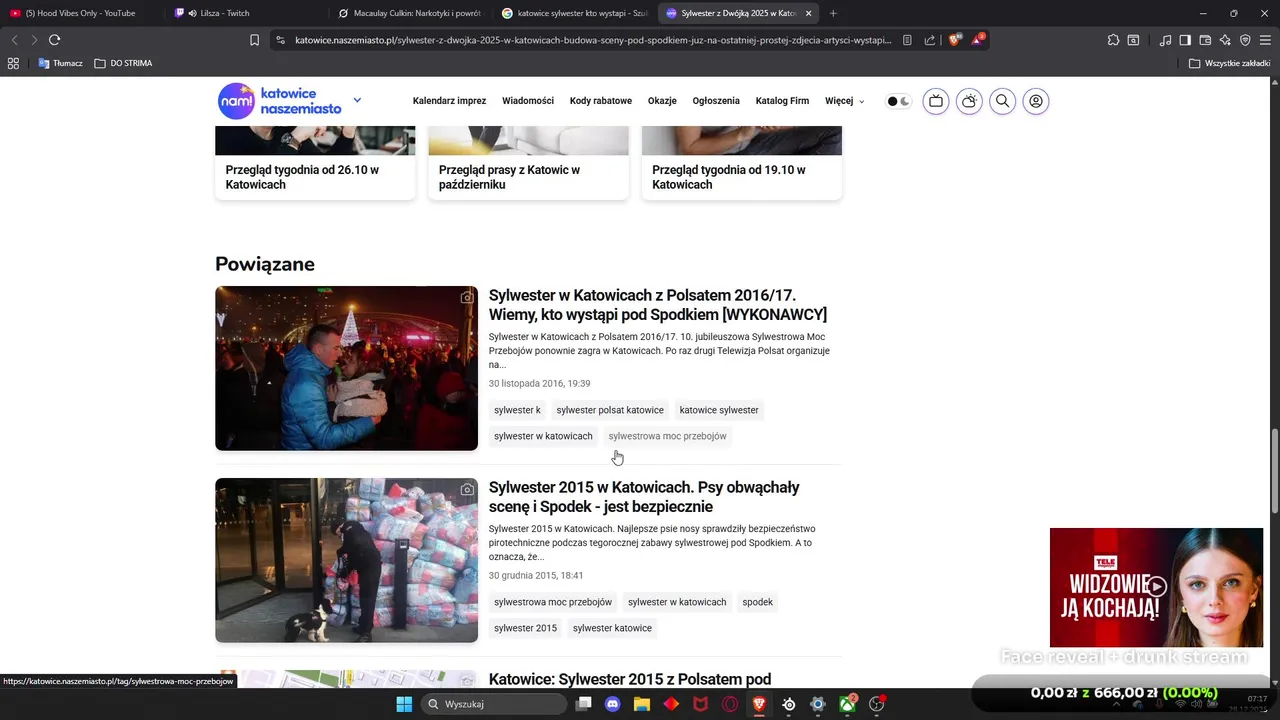The height and width of the screenshot is (720, 1280).
Task: Open the user account icon in the site header
Action: point(1036,101)
